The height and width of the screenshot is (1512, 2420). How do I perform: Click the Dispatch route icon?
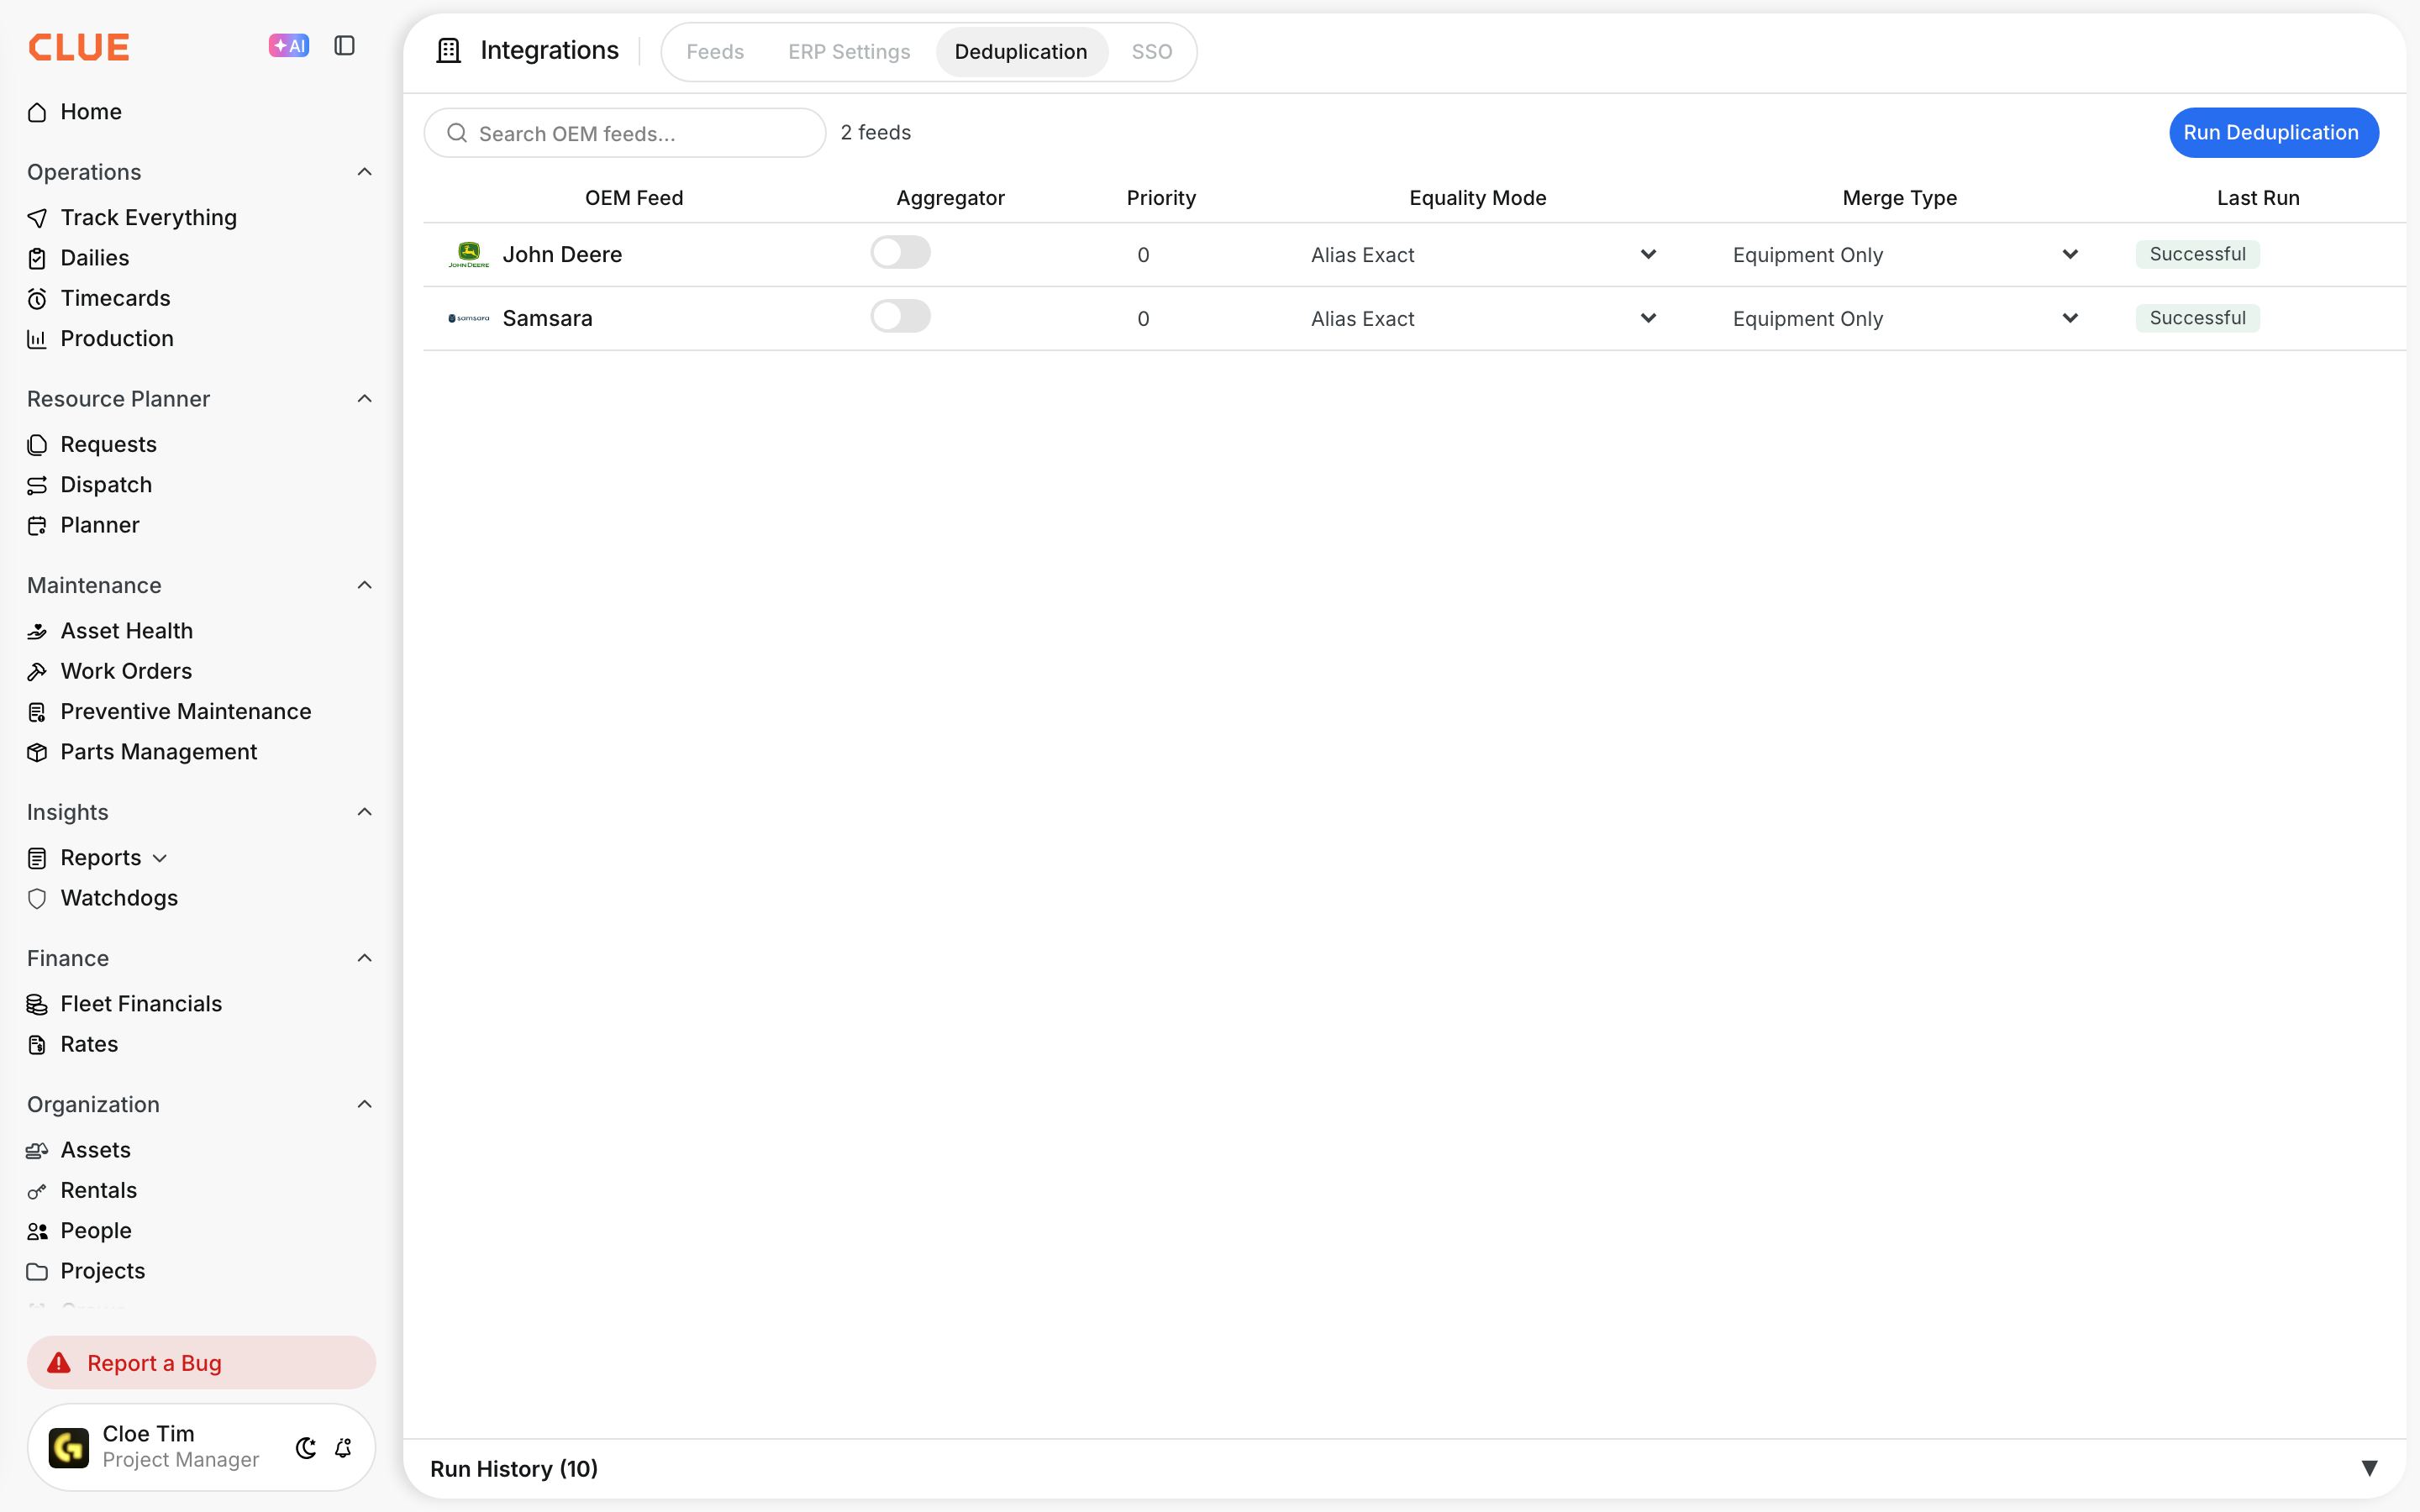pyautogui.click(x=37, y=485)
